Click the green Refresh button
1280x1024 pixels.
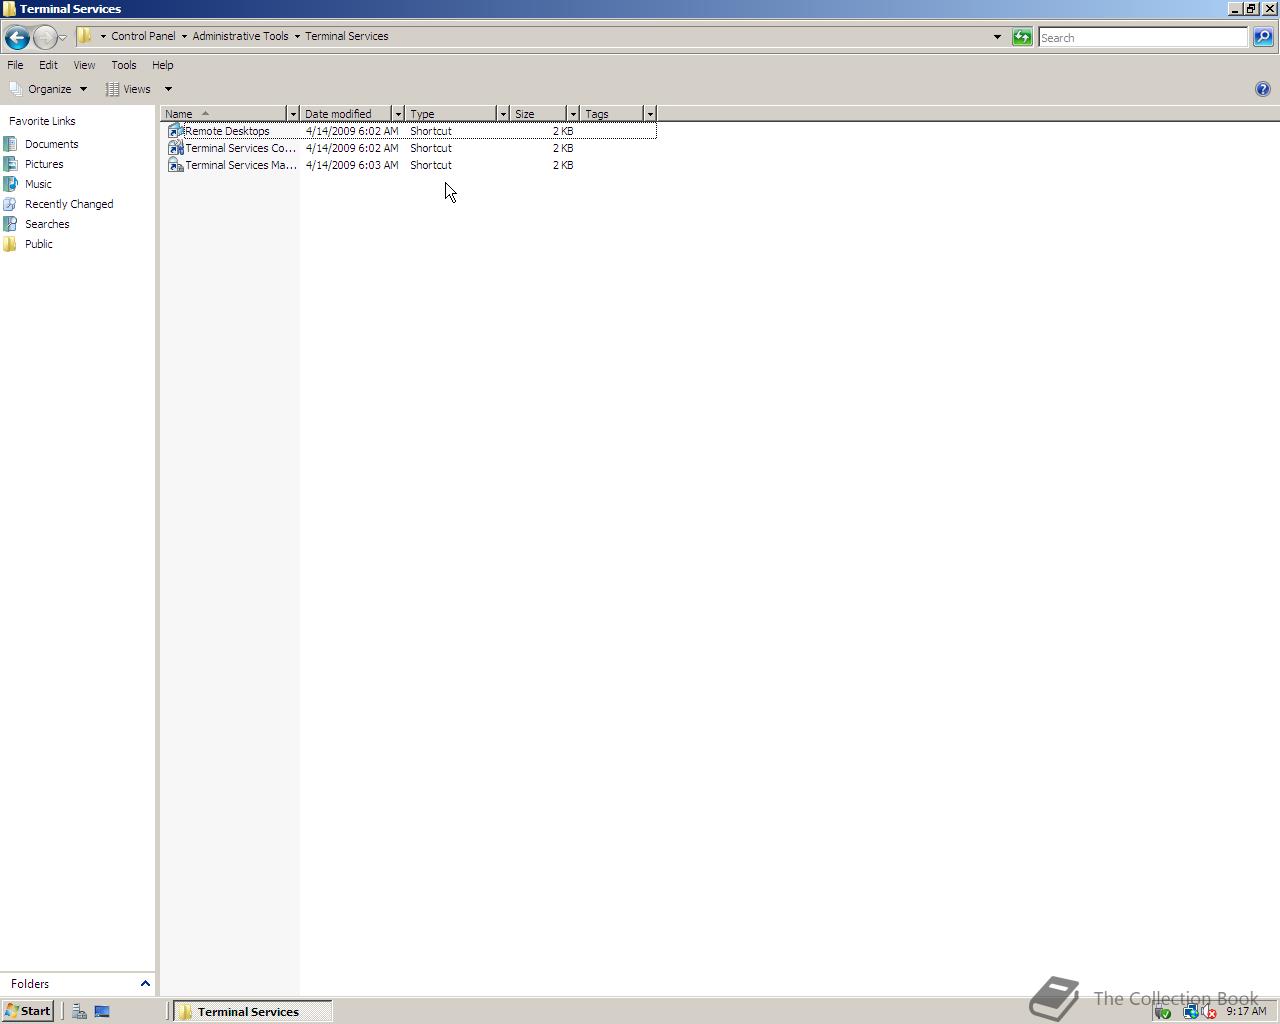tap(1022, 37)
